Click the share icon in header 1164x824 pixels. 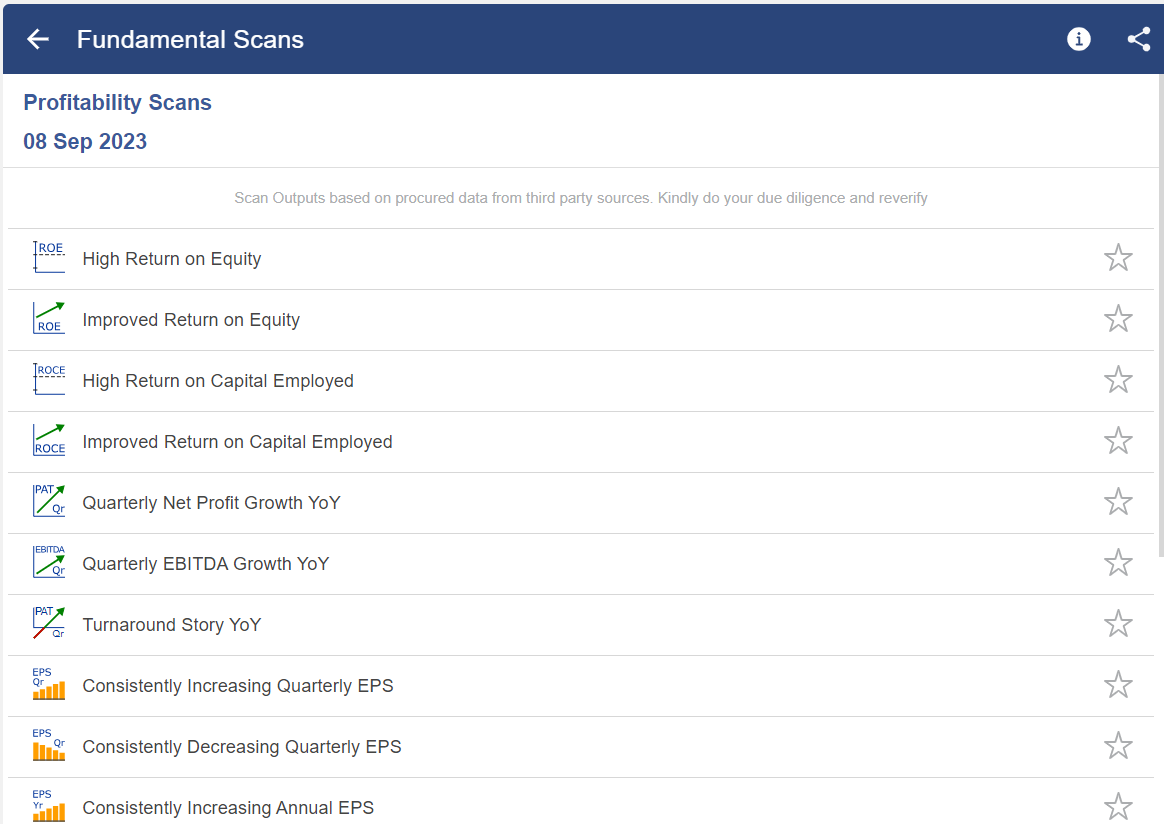tap(1139, 39)
